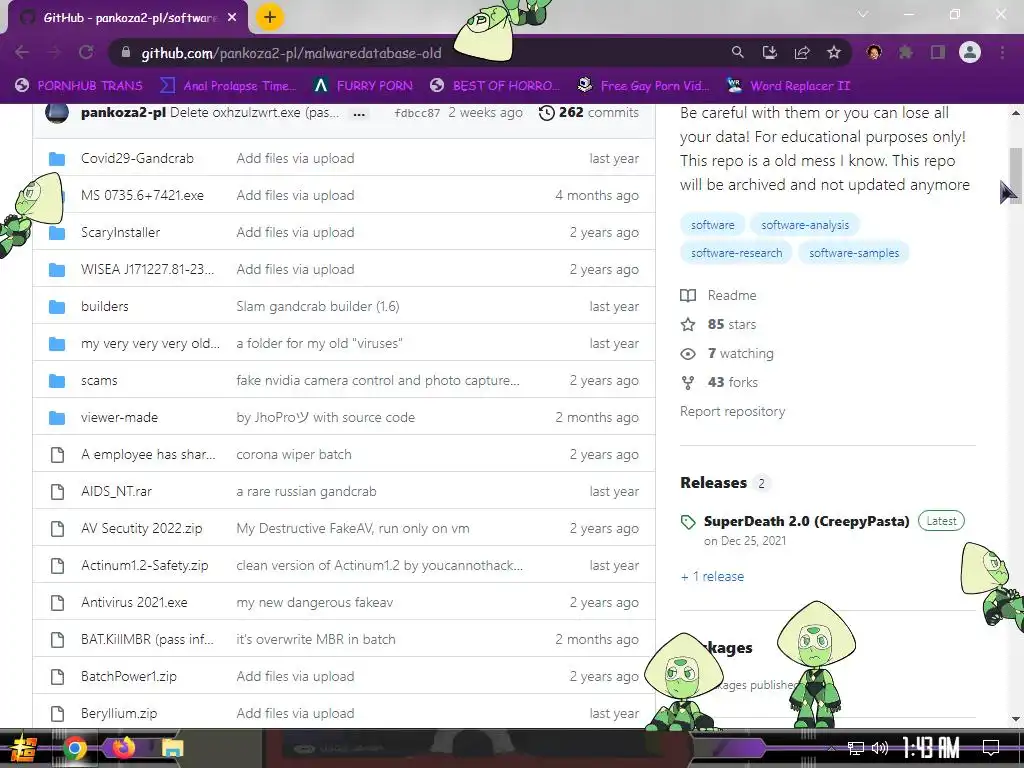Open the tab search chevron
Image resolution: width=1024 pixels, height=768 pixels.
[x=863, y=14]
